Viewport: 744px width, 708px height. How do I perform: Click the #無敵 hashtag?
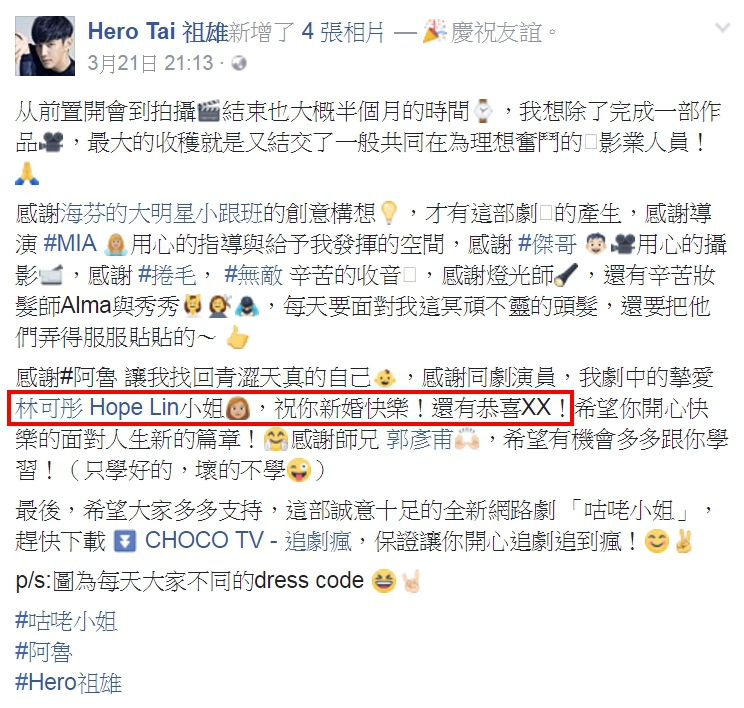click(x=253, y=275)
